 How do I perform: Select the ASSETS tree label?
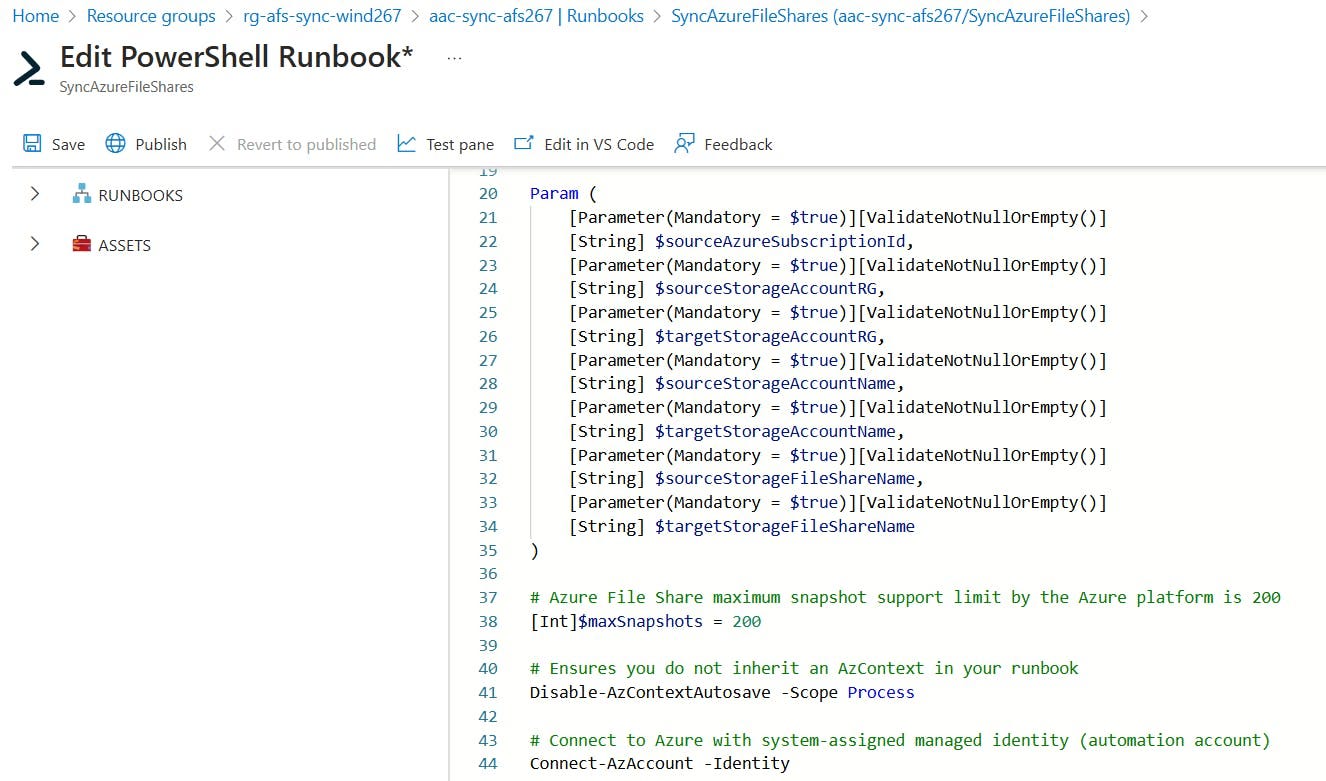tap(124, 245)
